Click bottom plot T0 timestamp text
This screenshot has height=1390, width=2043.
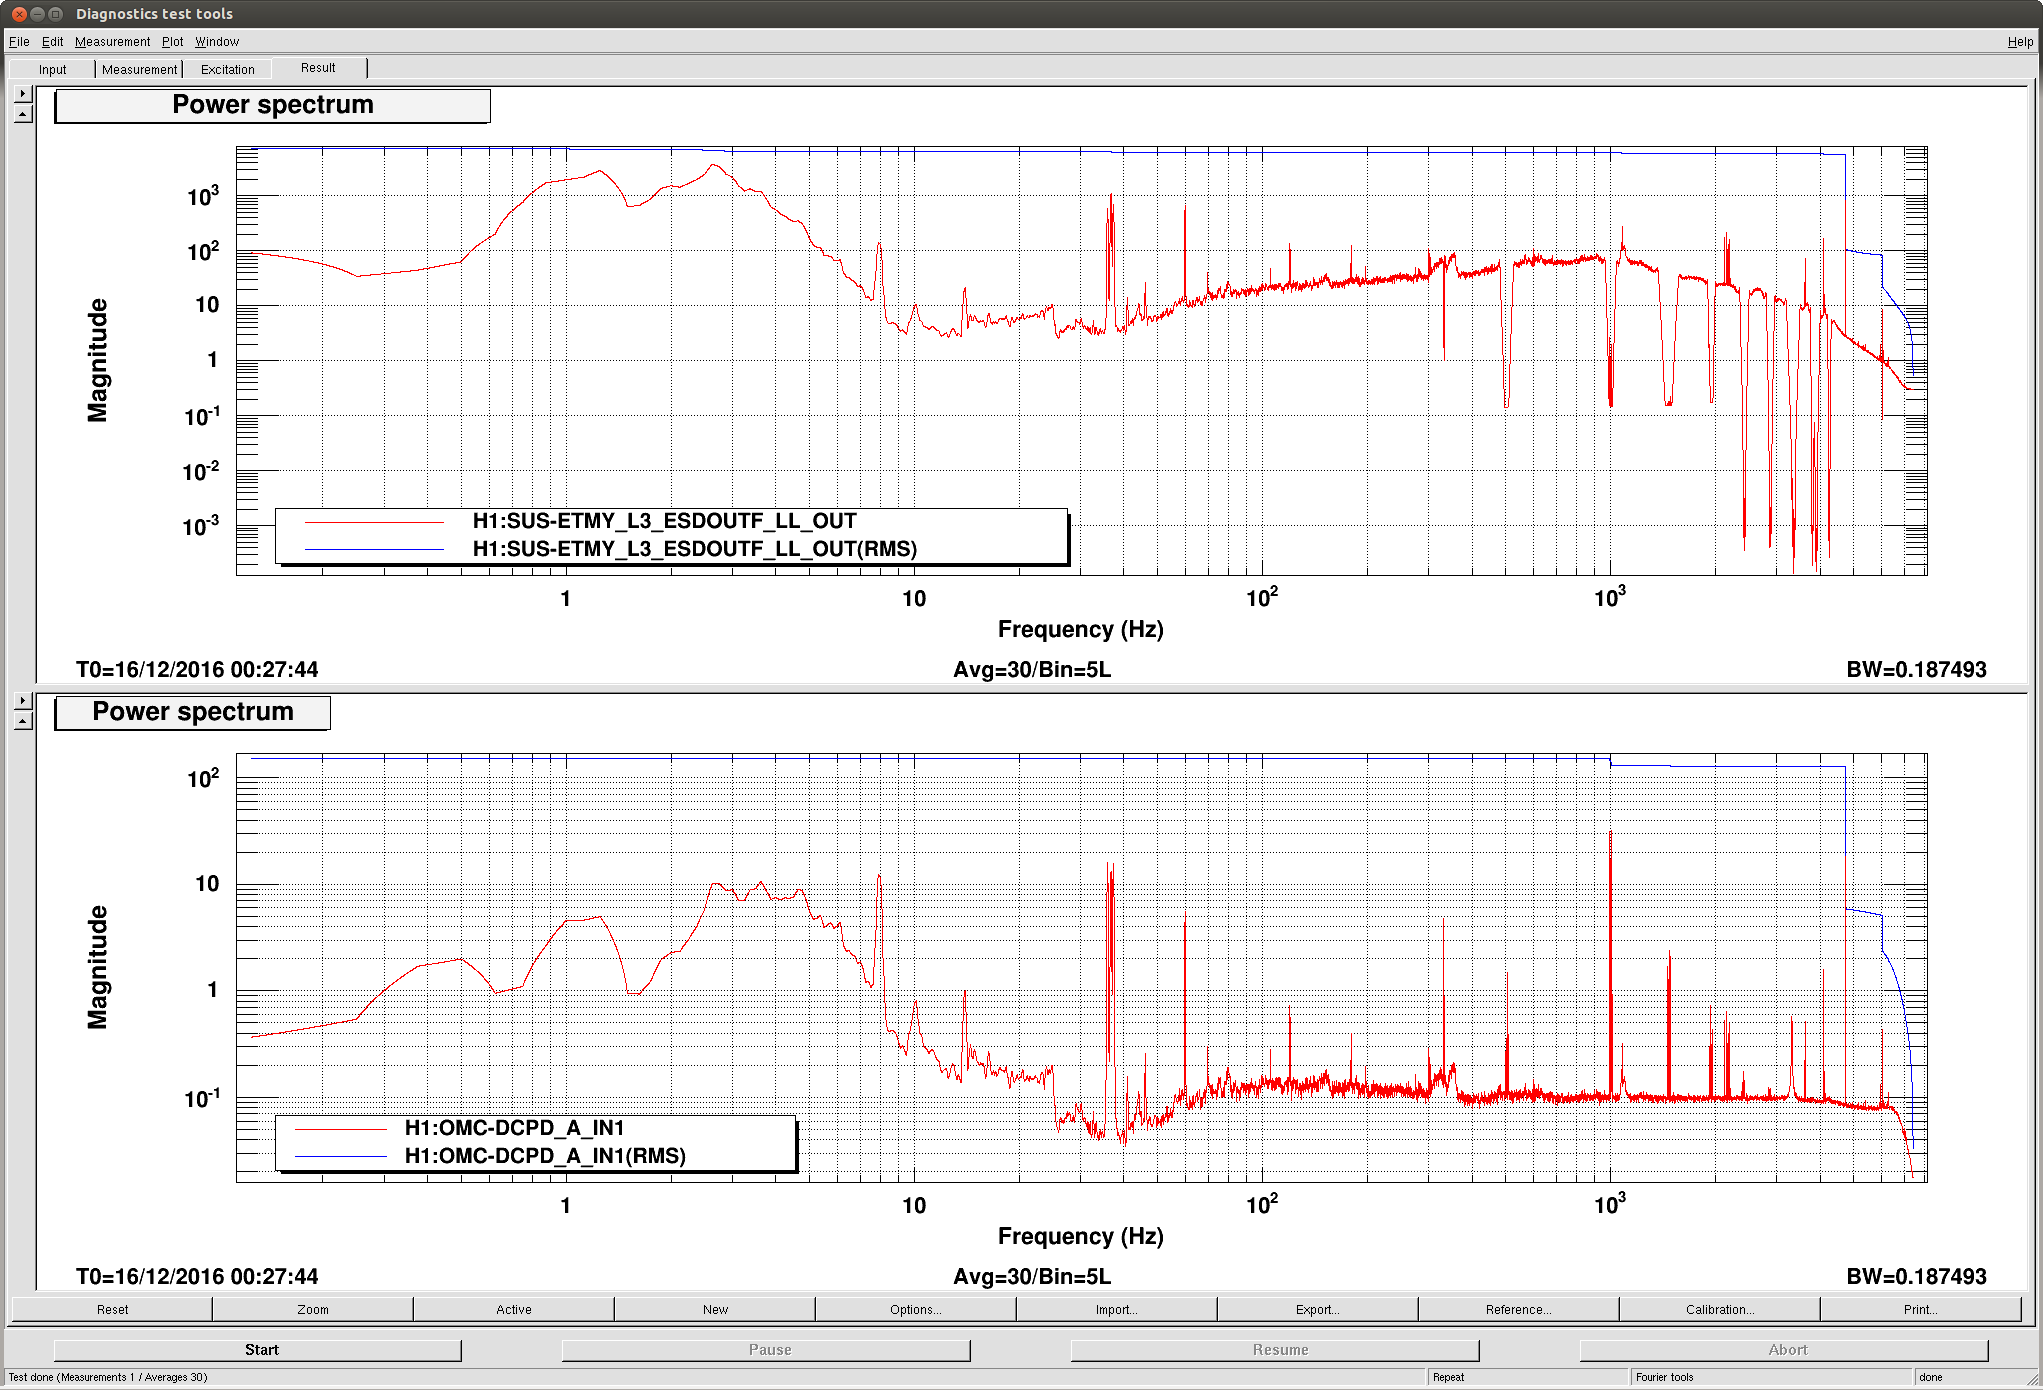pos(197,1277)
